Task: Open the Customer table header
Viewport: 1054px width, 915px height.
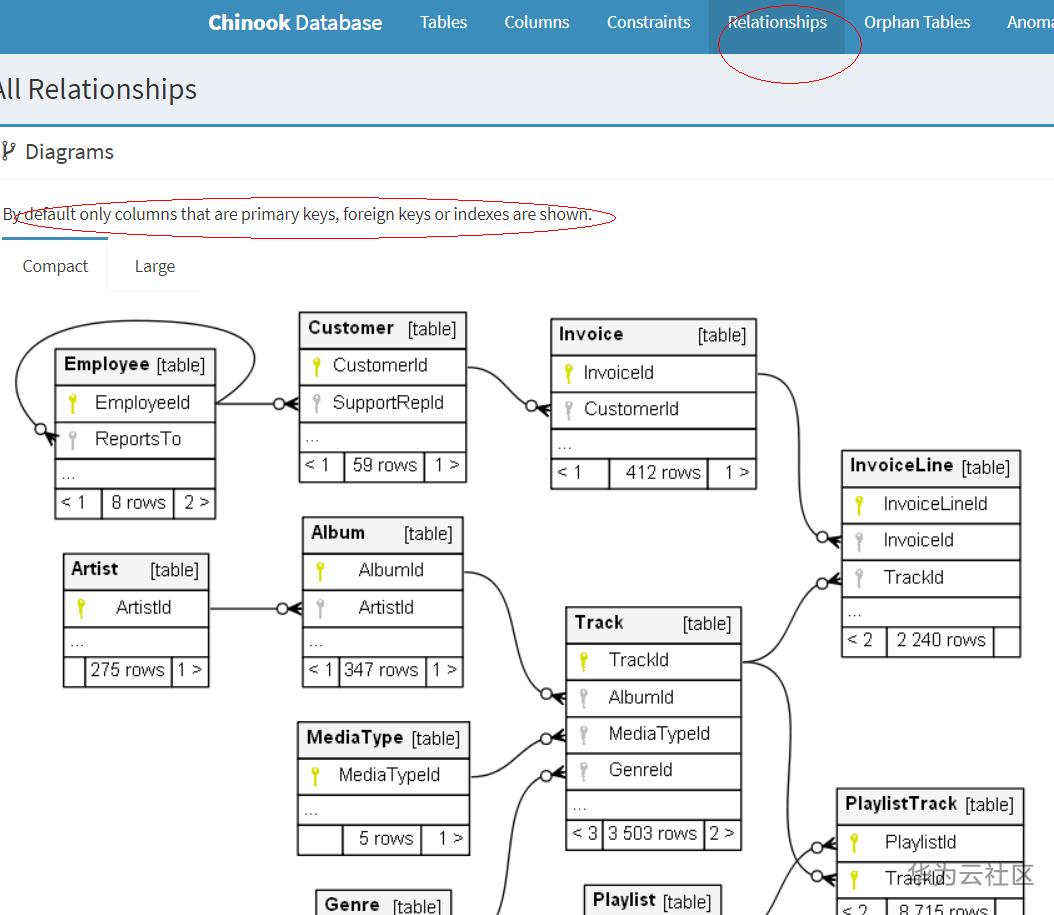Action: [x=382, y=329]
